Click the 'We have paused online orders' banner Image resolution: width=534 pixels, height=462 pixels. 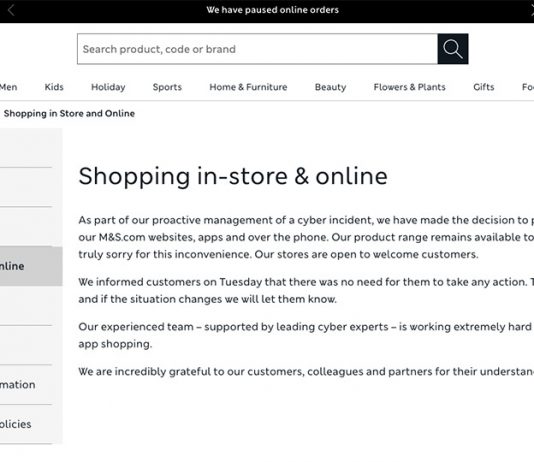(x=272, y=10)
